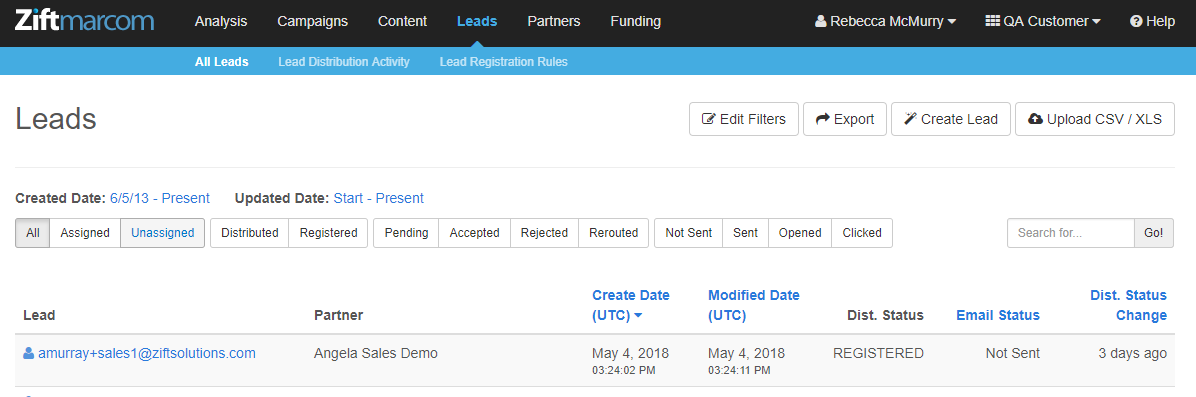Viewport: 1196px width, 397px height.
Task: Sort by Dist. Status Change column
Action: click(1128, 305)
